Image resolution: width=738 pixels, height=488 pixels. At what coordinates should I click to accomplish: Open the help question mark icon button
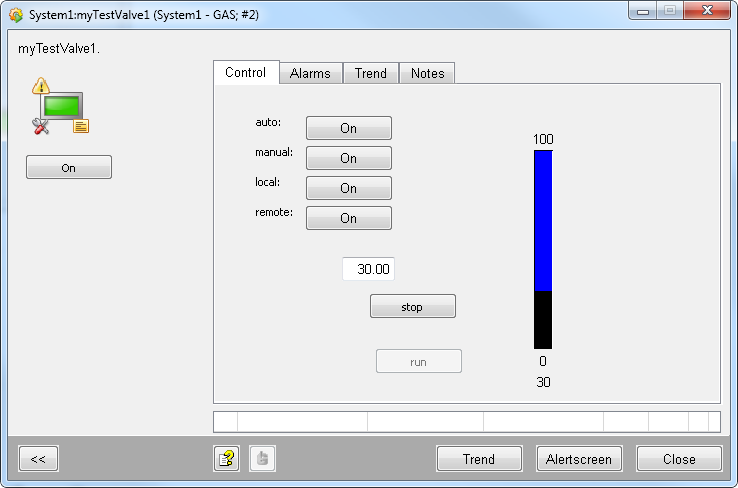pyautogui.click(x=227, y=458)
